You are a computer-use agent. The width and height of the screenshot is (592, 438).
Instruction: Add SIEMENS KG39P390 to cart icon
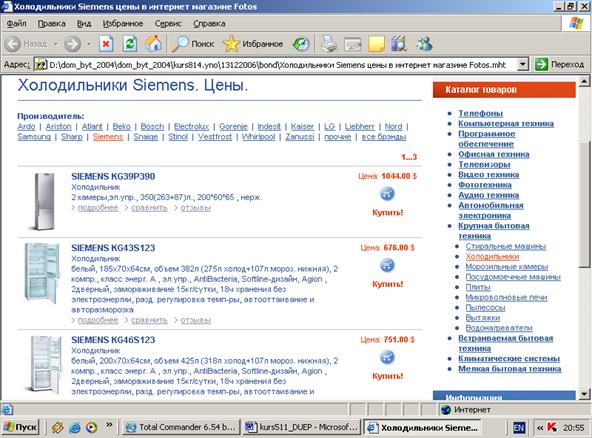[x=387, y=194]
